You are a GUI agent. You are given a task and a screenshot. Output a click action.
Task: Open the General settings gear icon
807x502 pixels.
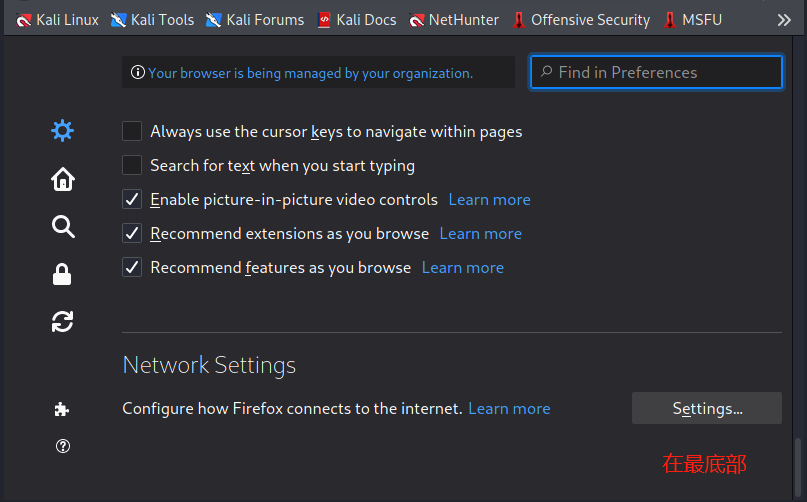tap(63, 131)
